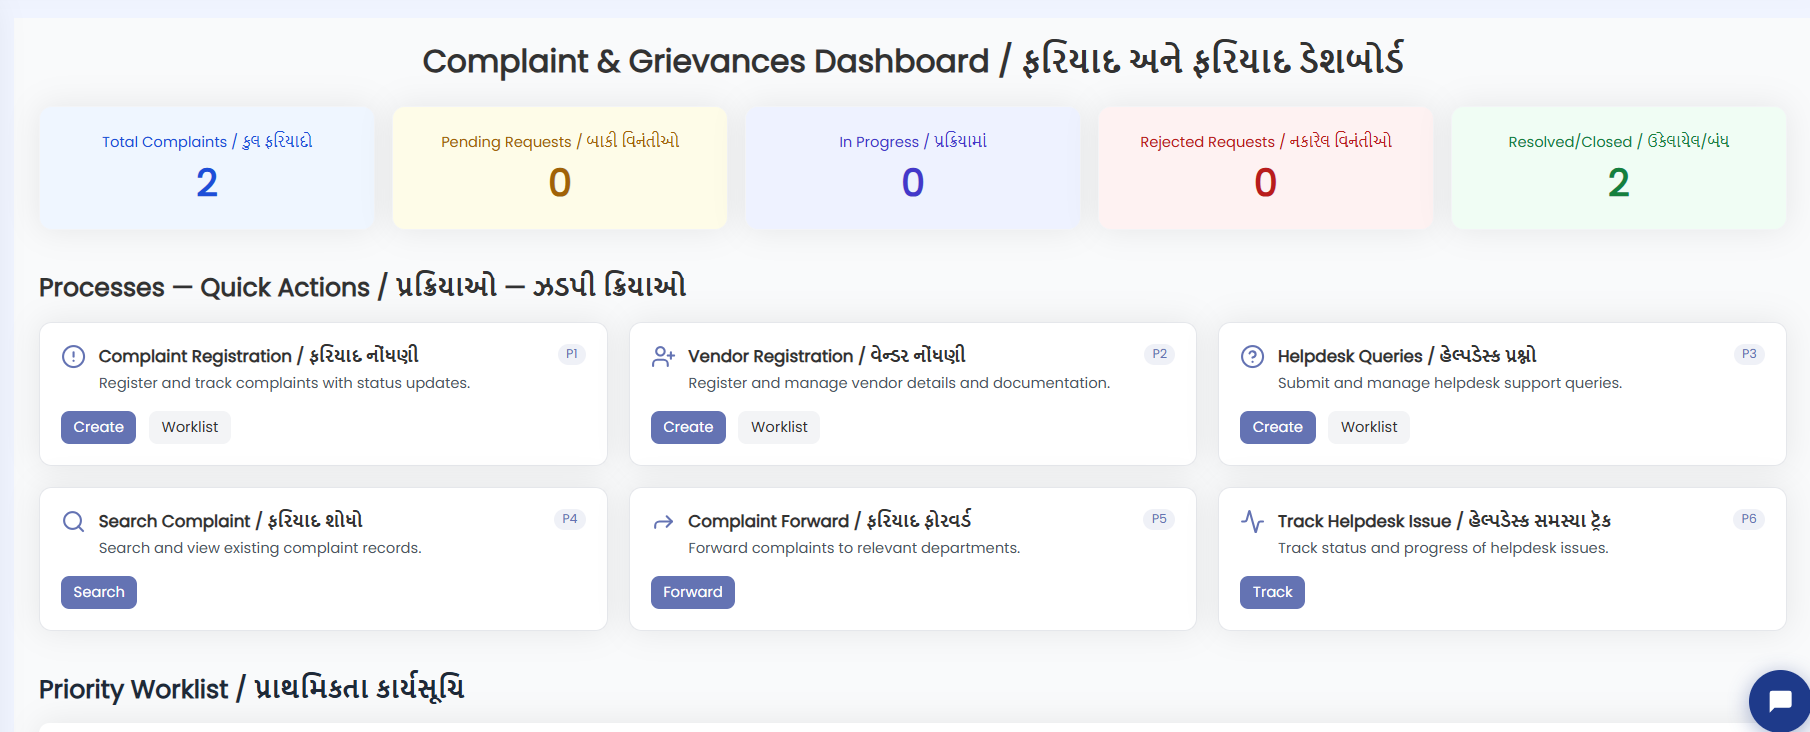
Task: Click the P4 badge on Search Complaint
Action: tap(570, 519)
